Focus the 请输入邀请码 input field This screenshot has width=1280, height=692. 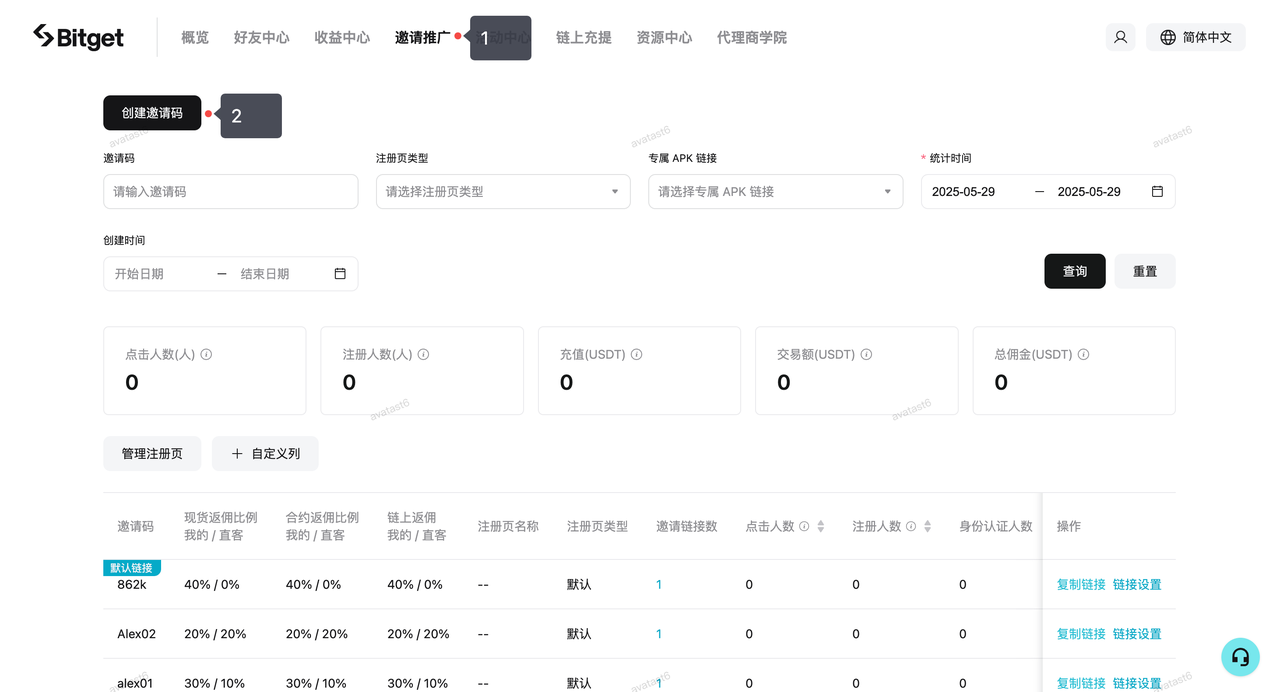coord(230,191)
